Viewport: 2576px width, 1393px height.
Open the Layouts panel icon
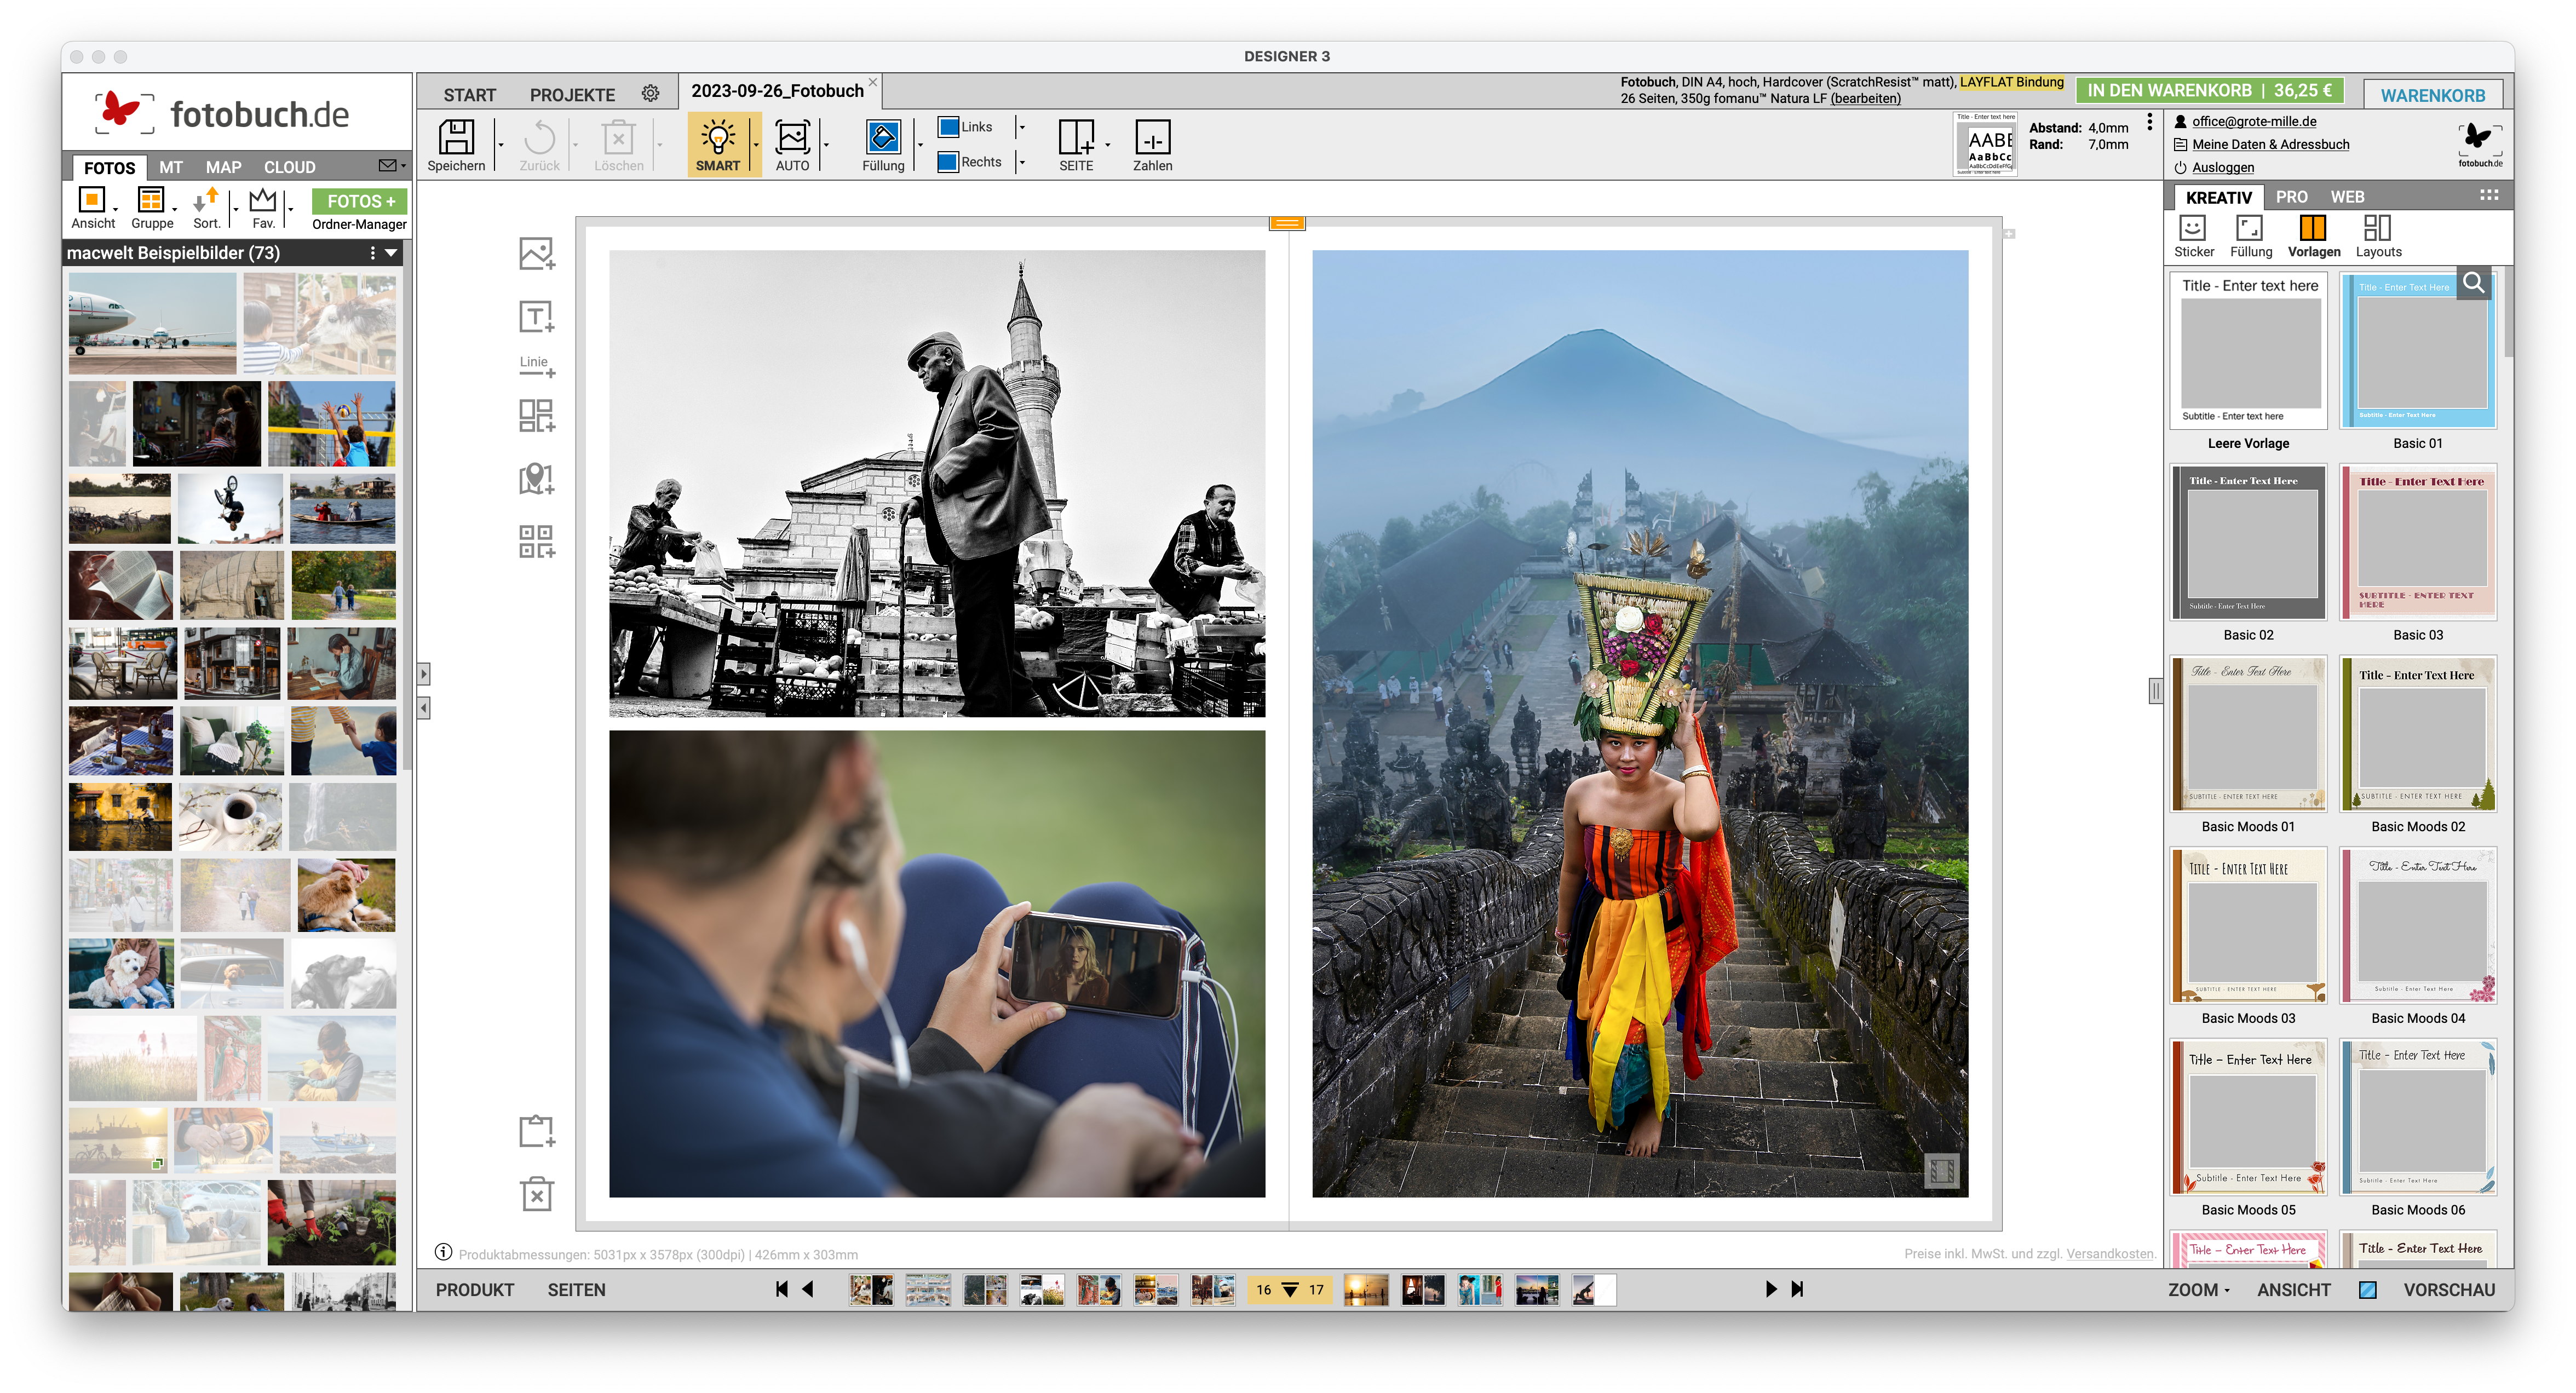coord(2377,228)
